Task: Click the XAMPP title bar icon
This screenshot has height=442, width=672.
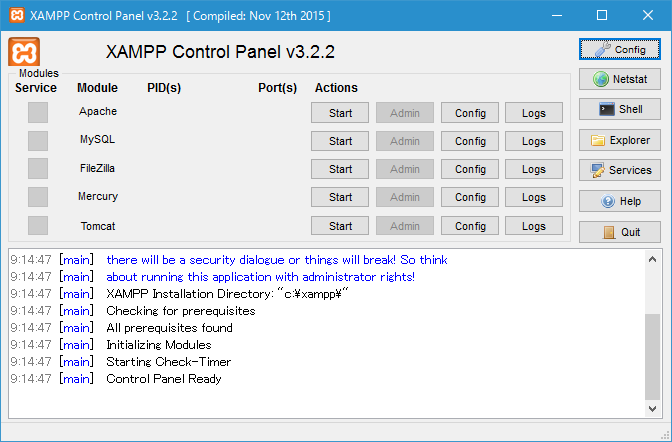Action: coord(16,16)
